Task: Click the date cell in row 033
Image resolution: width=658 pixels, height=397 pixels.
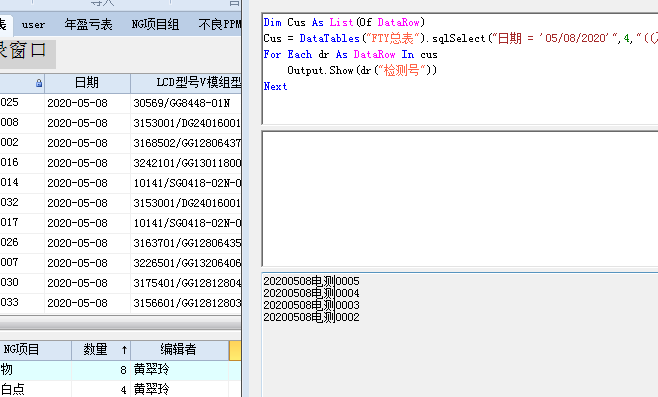Action: pos(87,303)
